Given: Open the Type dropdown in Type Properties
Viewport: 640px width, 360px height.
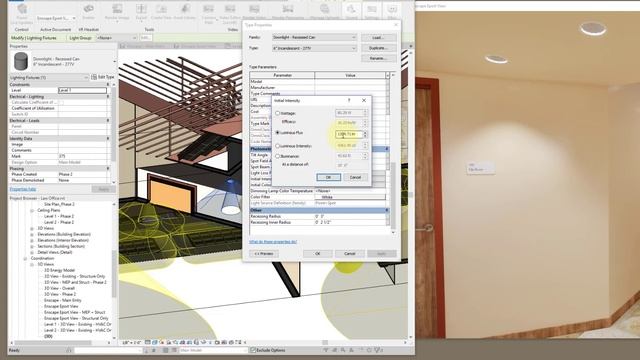Looking at the screenshot, I should point(314,48).
